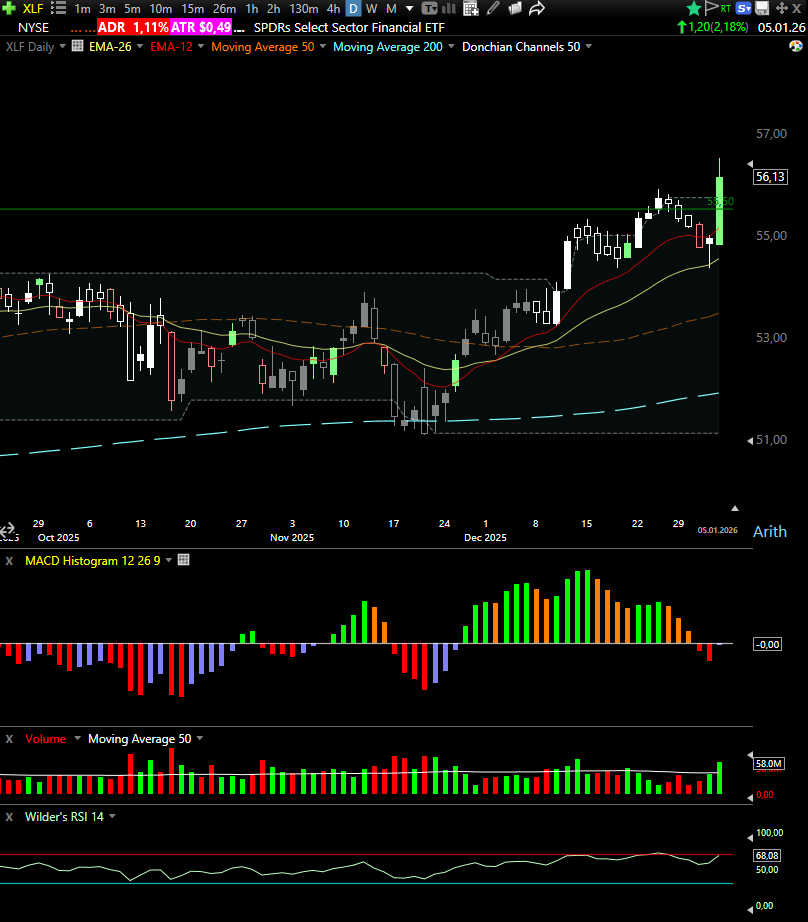808x922 pixels.
Task: Select the 130m timeframe
Action: tap(304, 9)
